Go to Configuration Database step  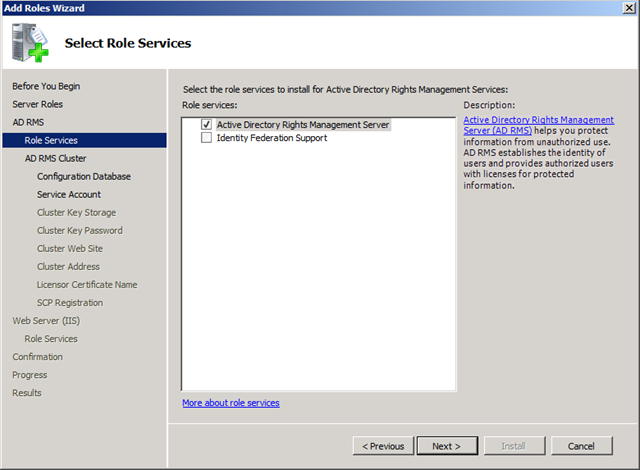coord(84,176)
